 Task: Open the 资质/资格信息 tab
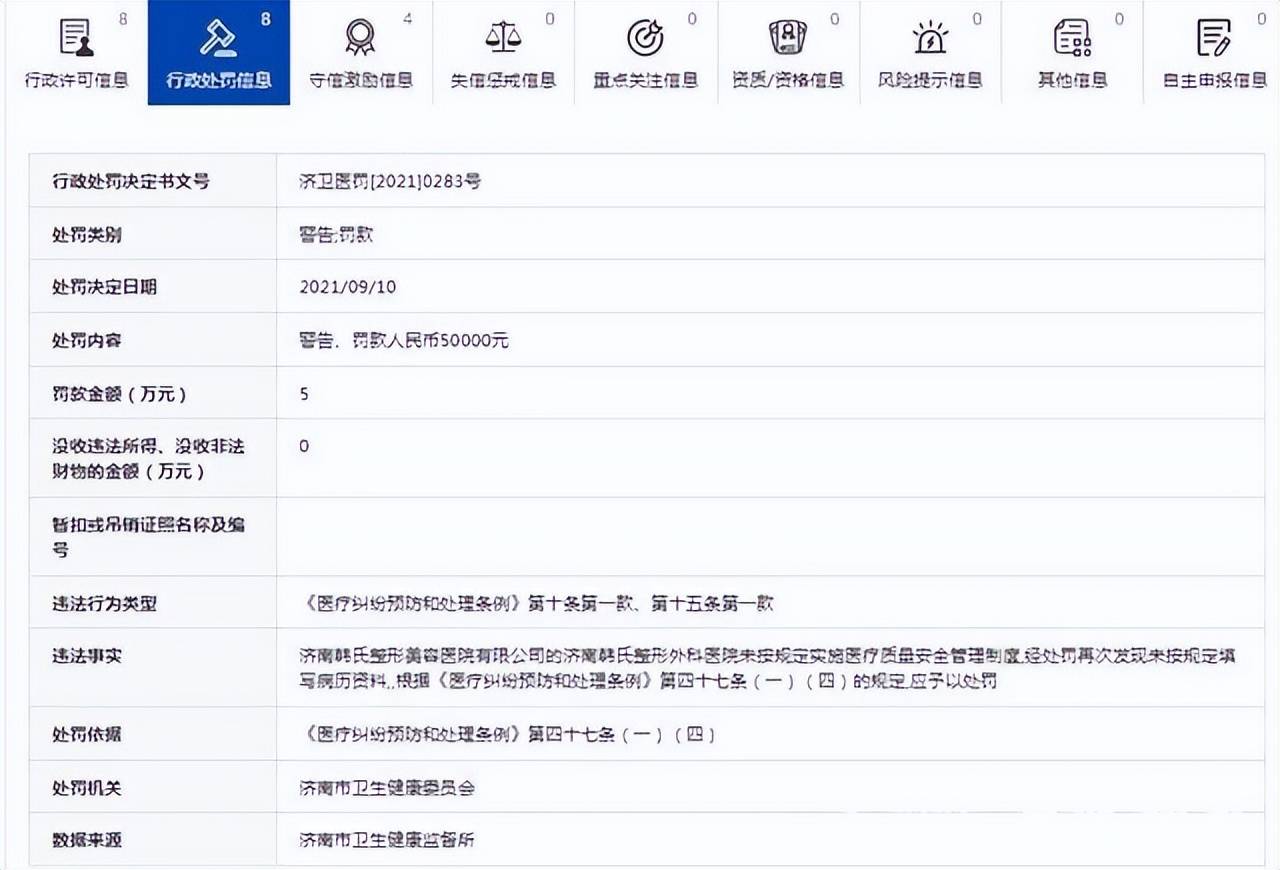point(788,52)
